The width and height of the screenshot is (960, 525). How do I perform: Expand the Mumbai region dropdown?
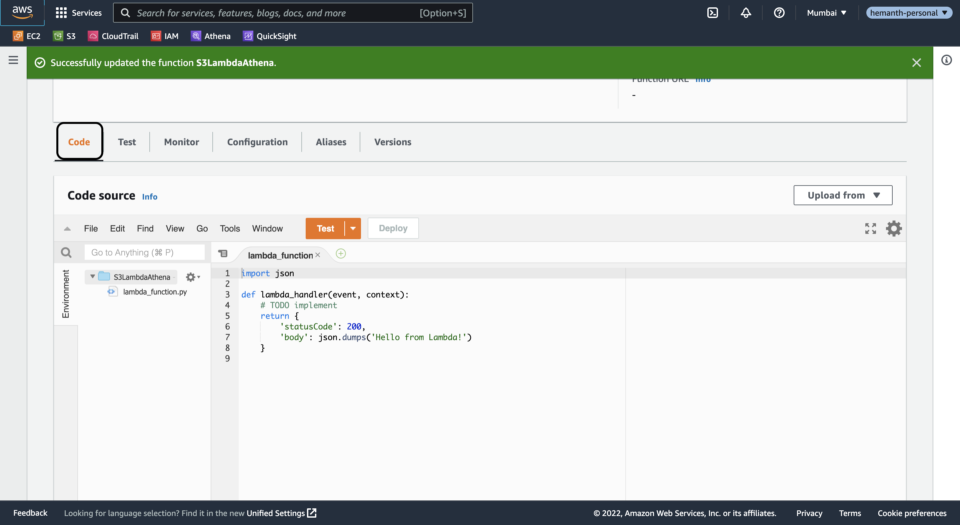(x=827, y=13)
